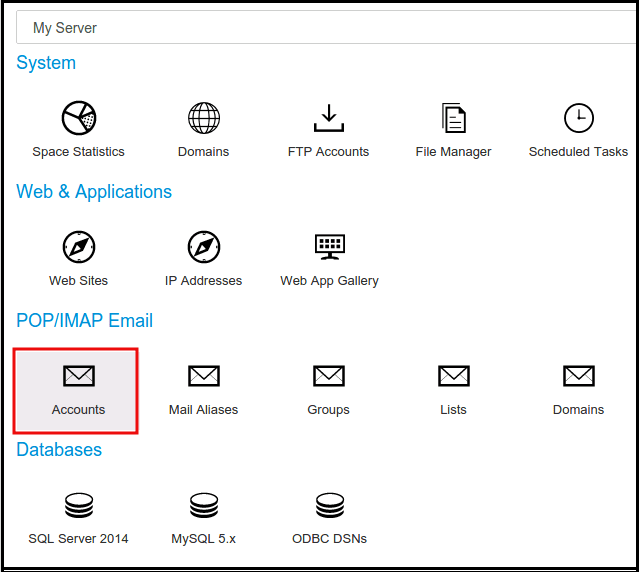This screenshot has height=572, width=639.
Task: Open MySQL 5.x database icon
Action: point(204,505)
